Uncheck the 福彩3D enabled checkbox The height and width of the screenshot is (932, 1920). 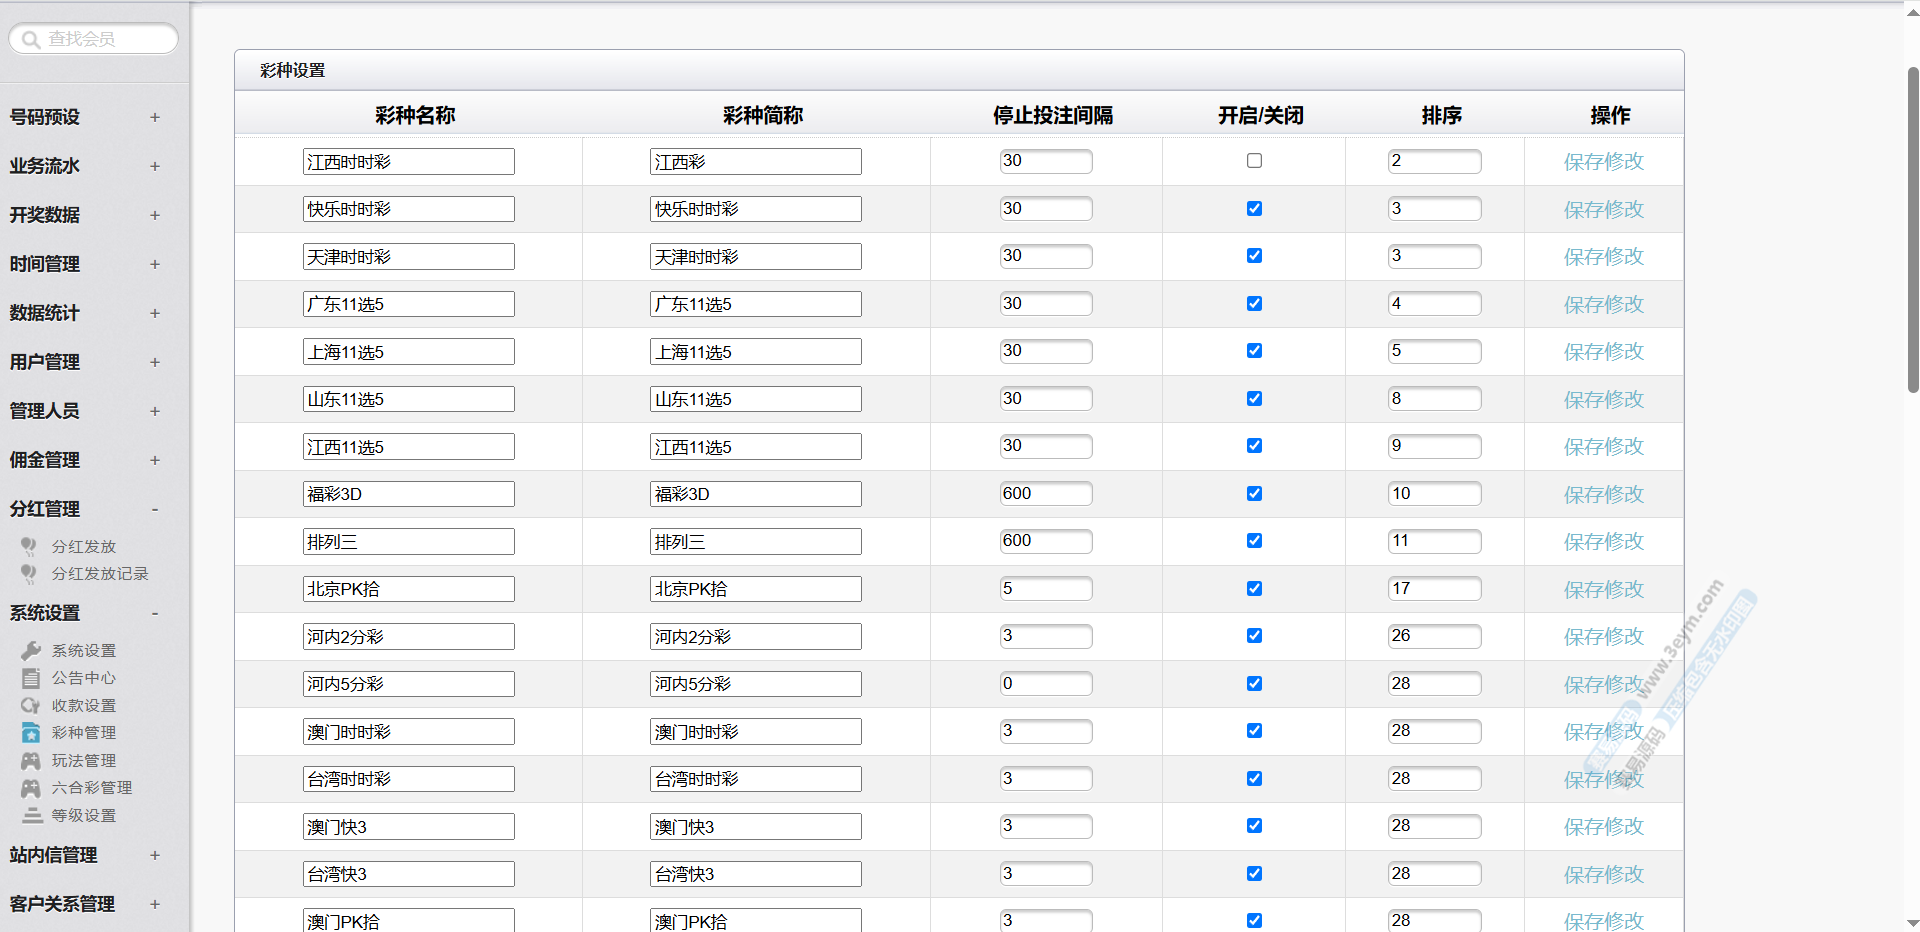pyautogui.click(x=1254, y=494)
